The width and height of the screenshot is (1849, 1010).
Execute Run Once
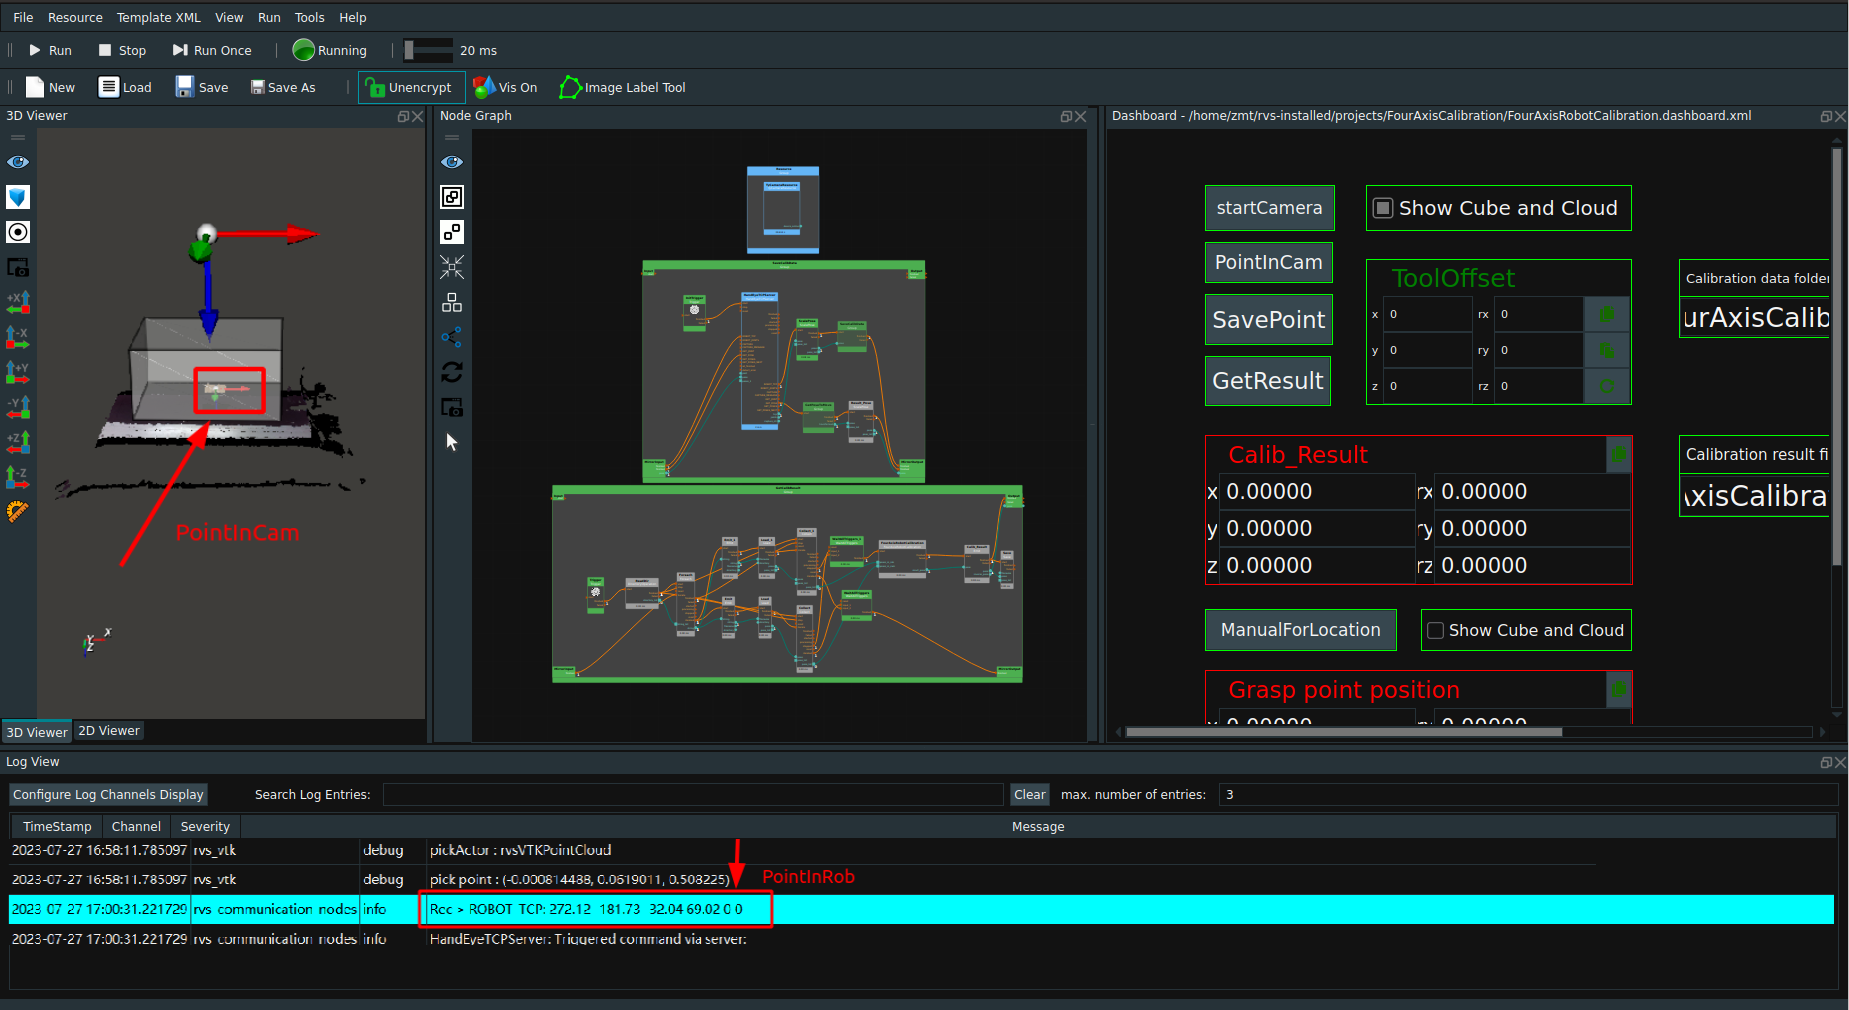212,50
